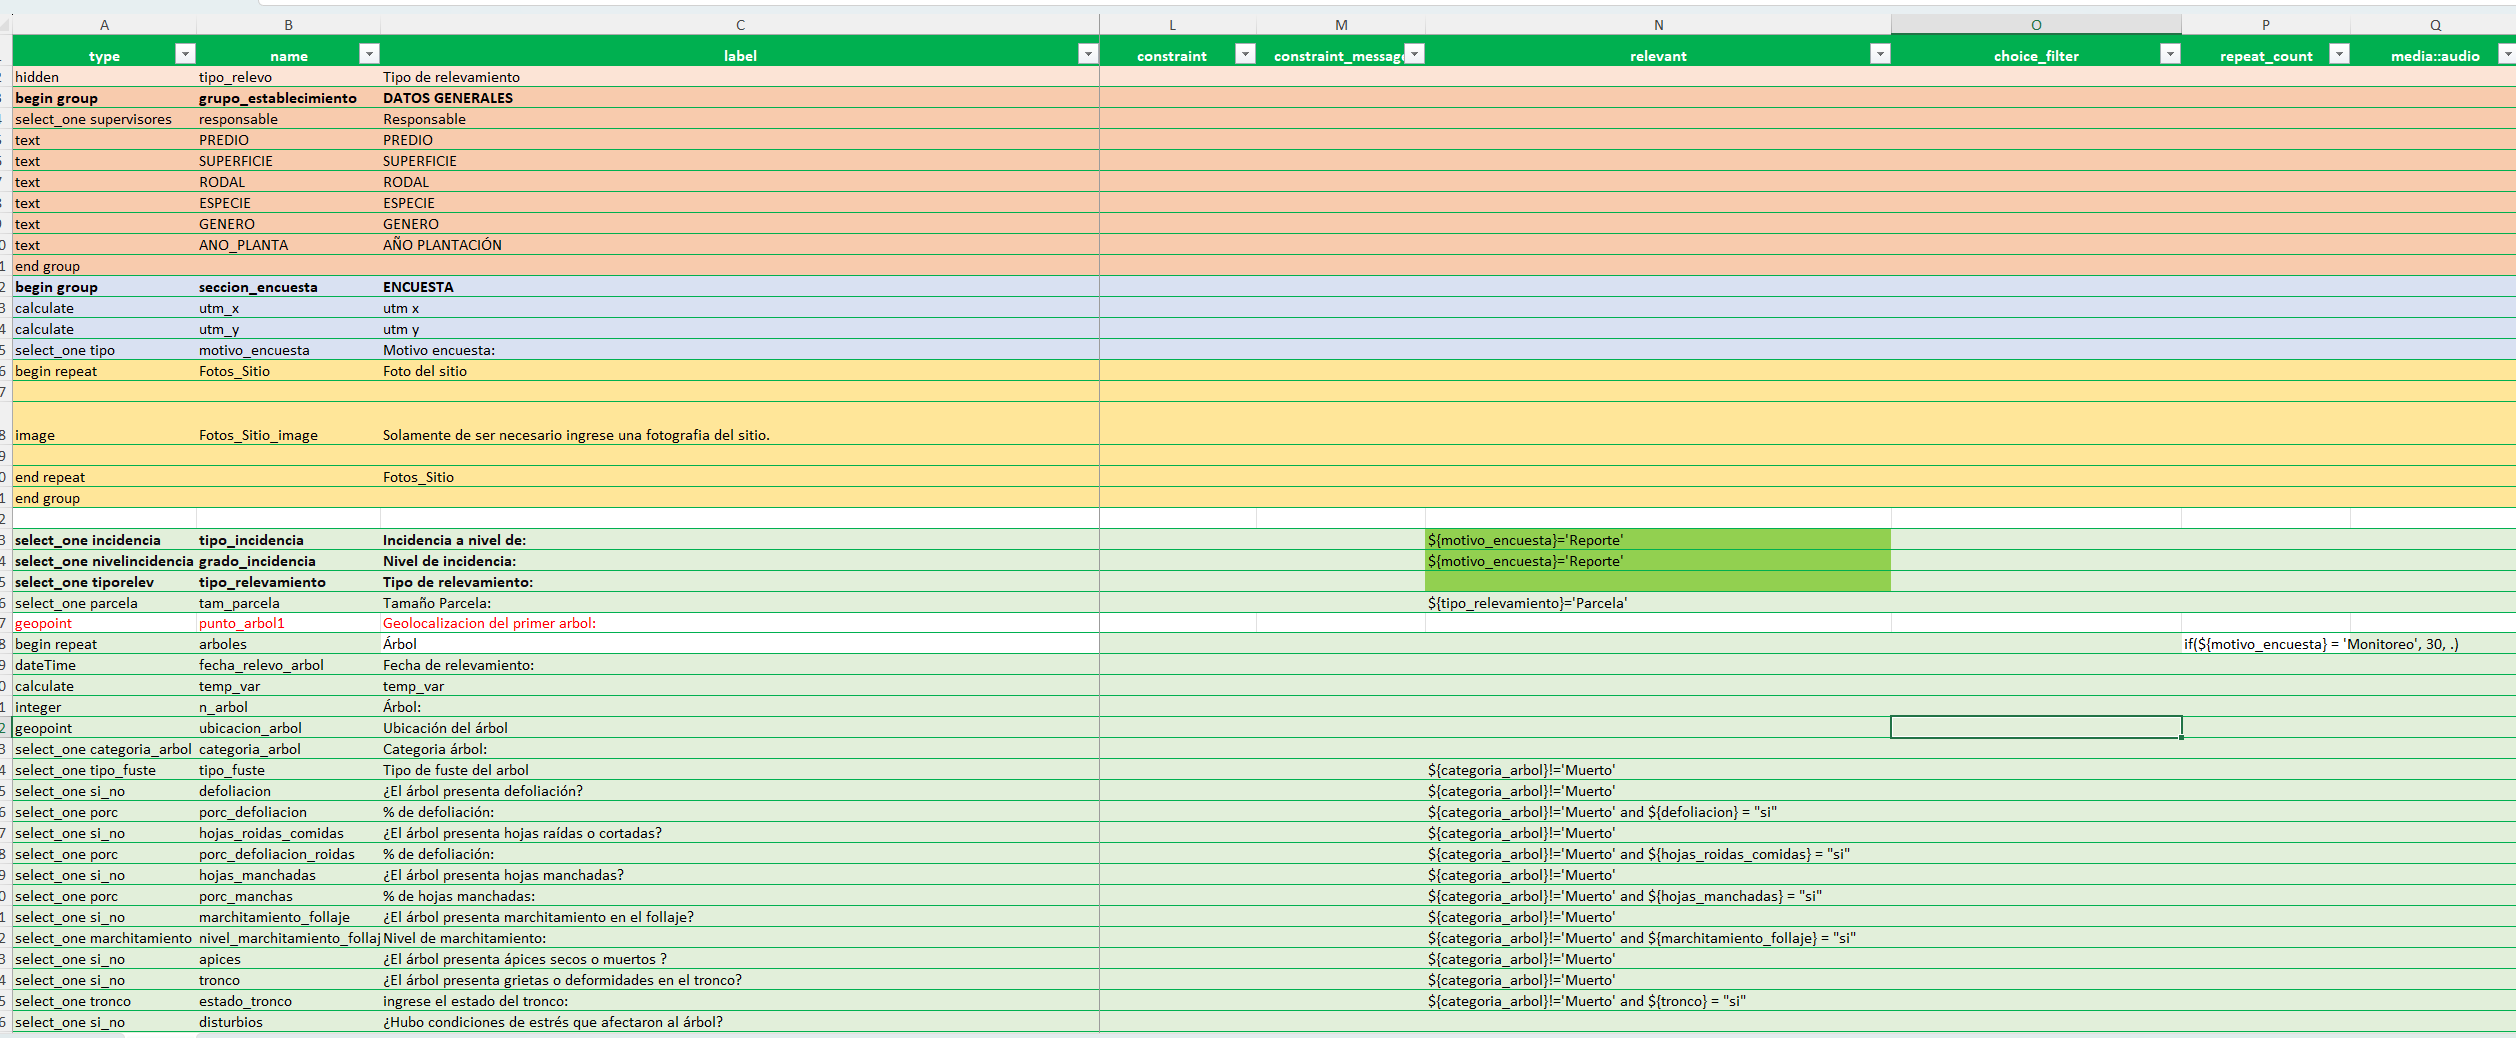Screen dimensions: 2516x1038
Task: Select the 'porc_manchas' name cell
Action: [288, 896]
